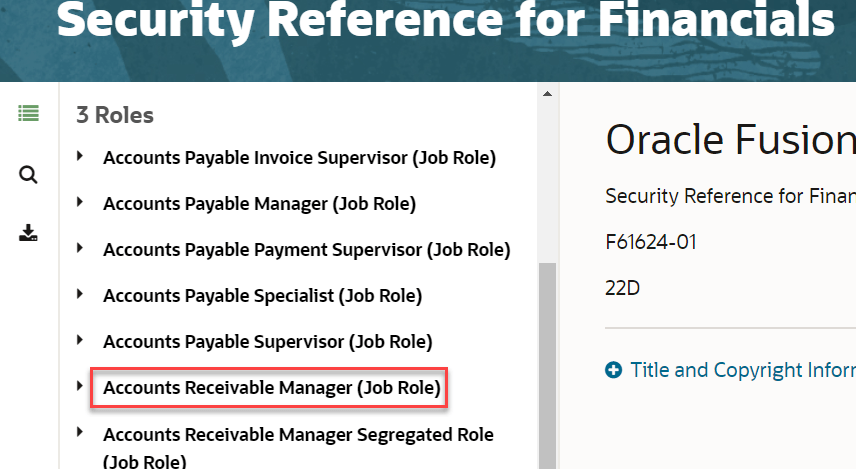Select Accounts Payable Manager (Job Role)

pyautogui.click(x=259, y=204)
